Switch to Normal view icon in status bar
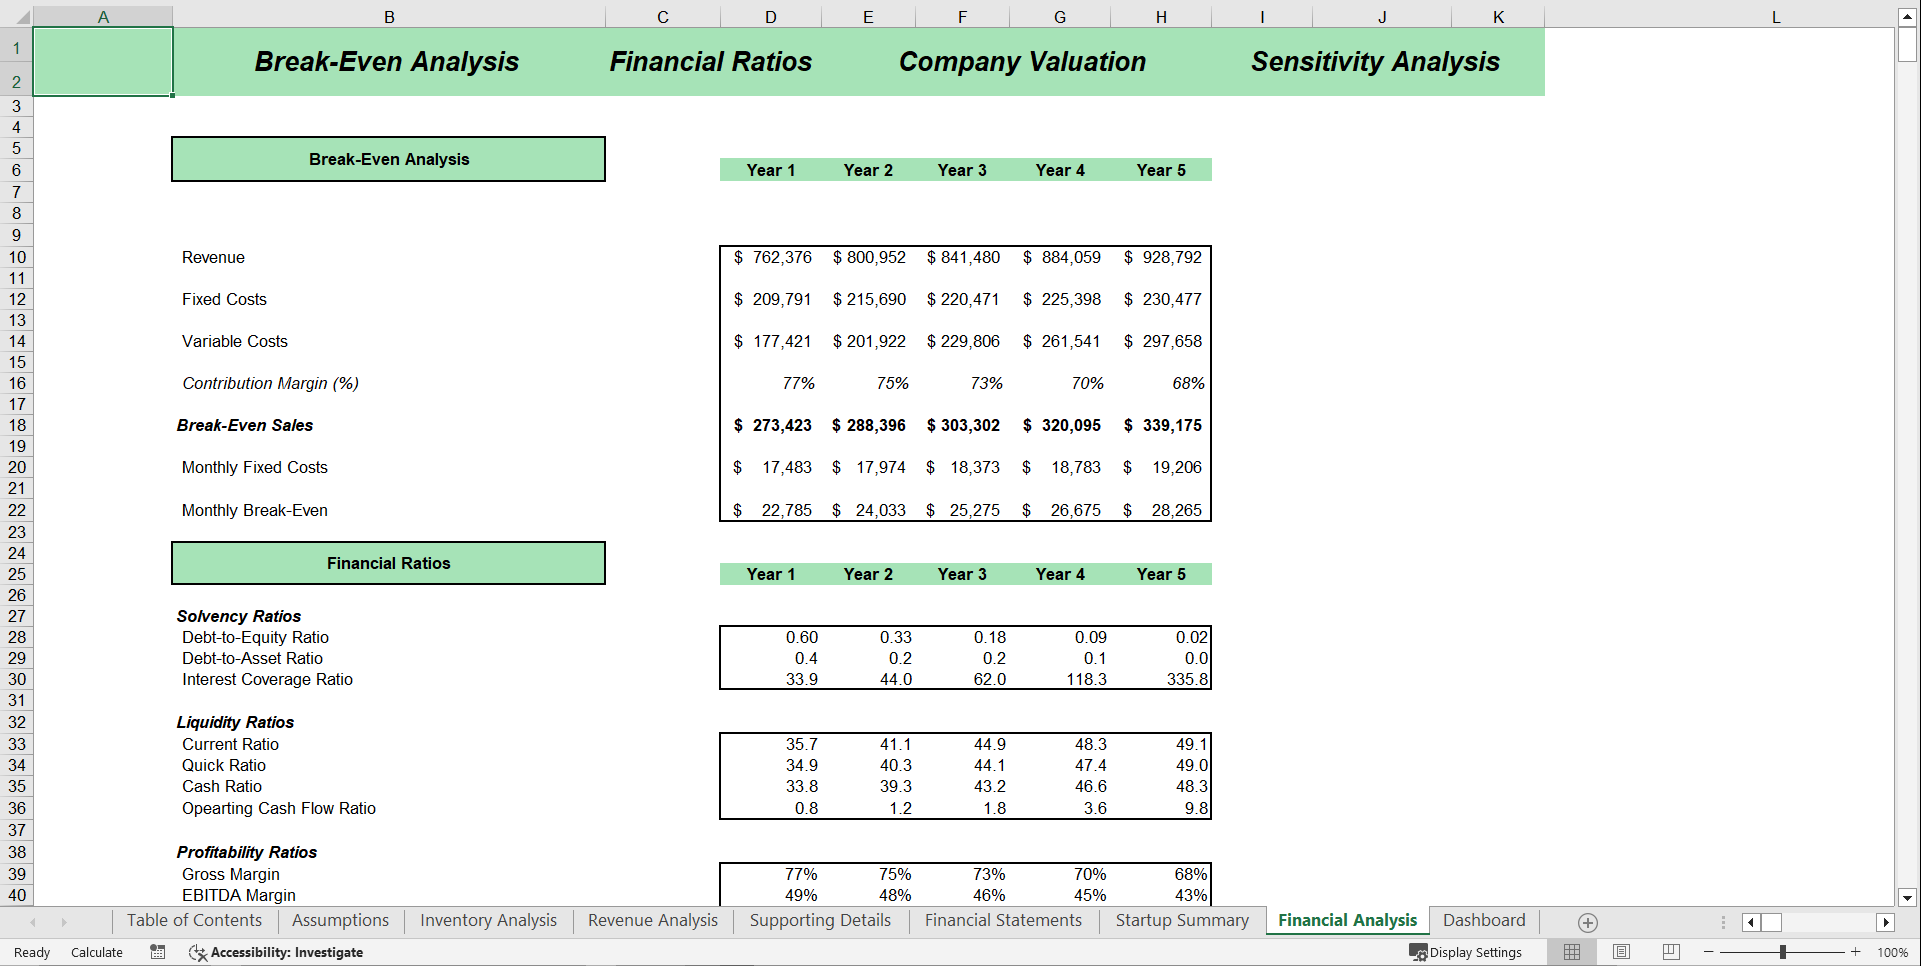 coord(1572,952)
